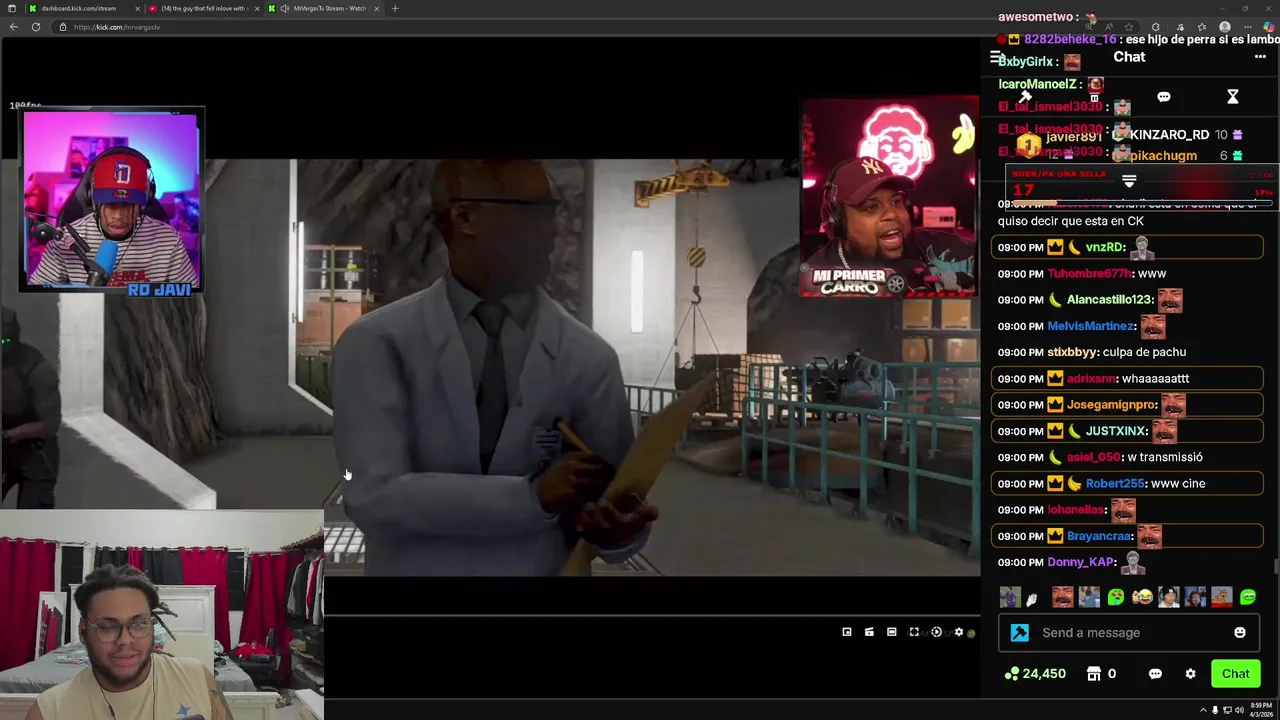Collapse chat panel with hamburger icon

(x=995, y=57)
